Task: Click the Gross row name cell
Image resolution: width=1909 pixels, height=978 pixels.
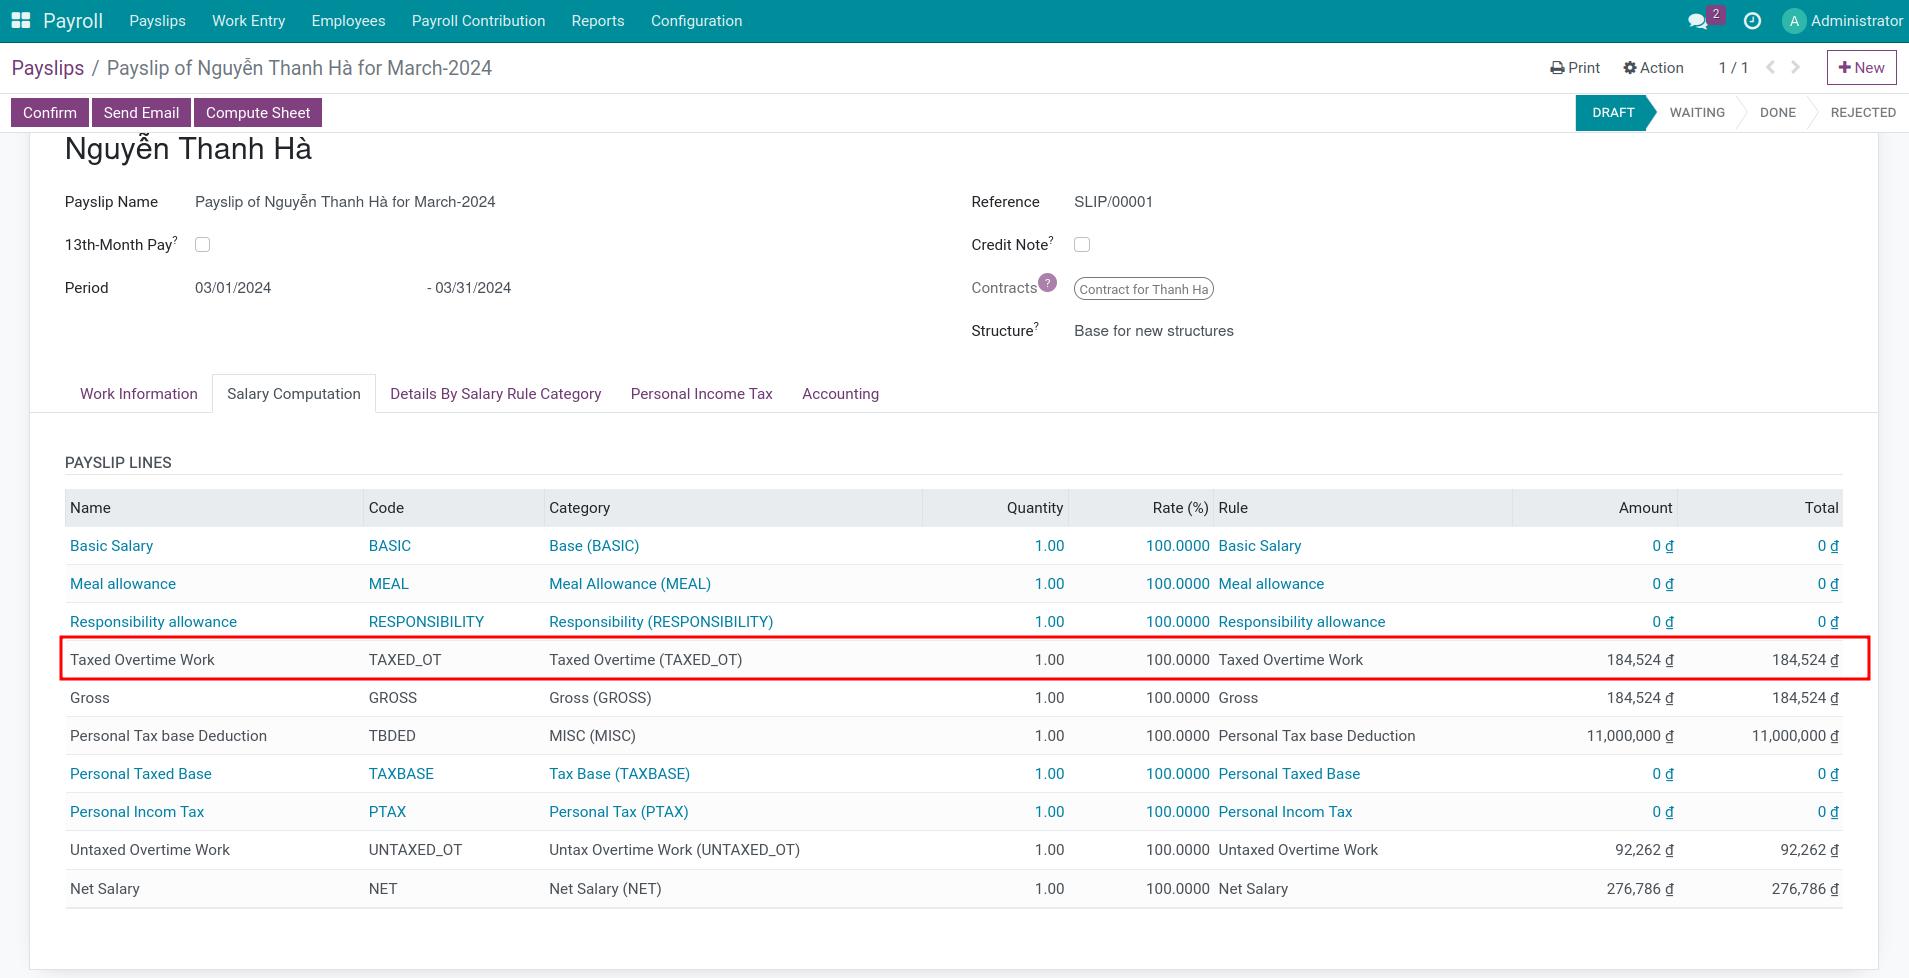Action: point(90,698)
